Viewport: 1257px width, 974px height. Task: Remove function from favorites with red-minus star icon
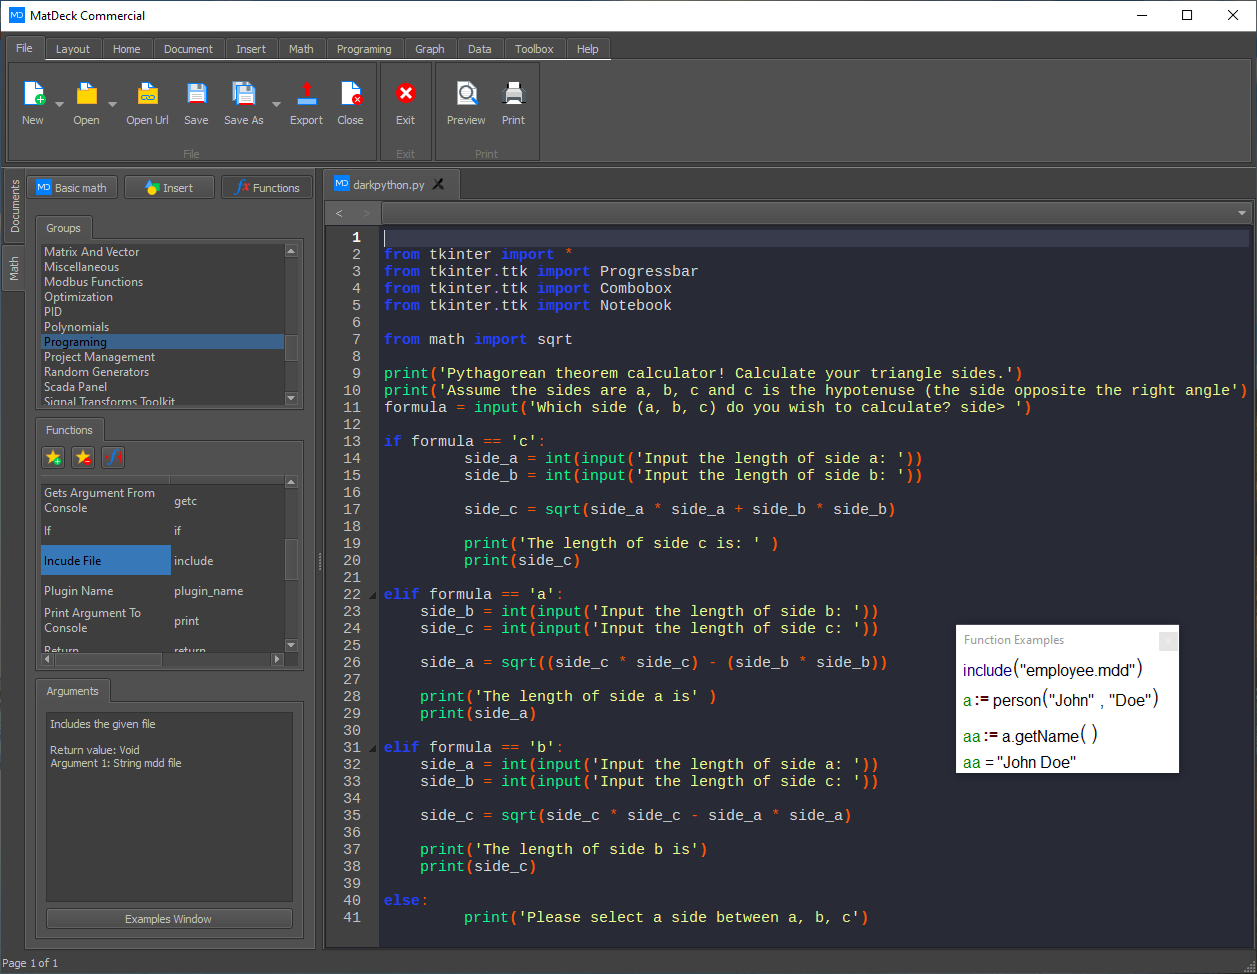click(83, 457)
